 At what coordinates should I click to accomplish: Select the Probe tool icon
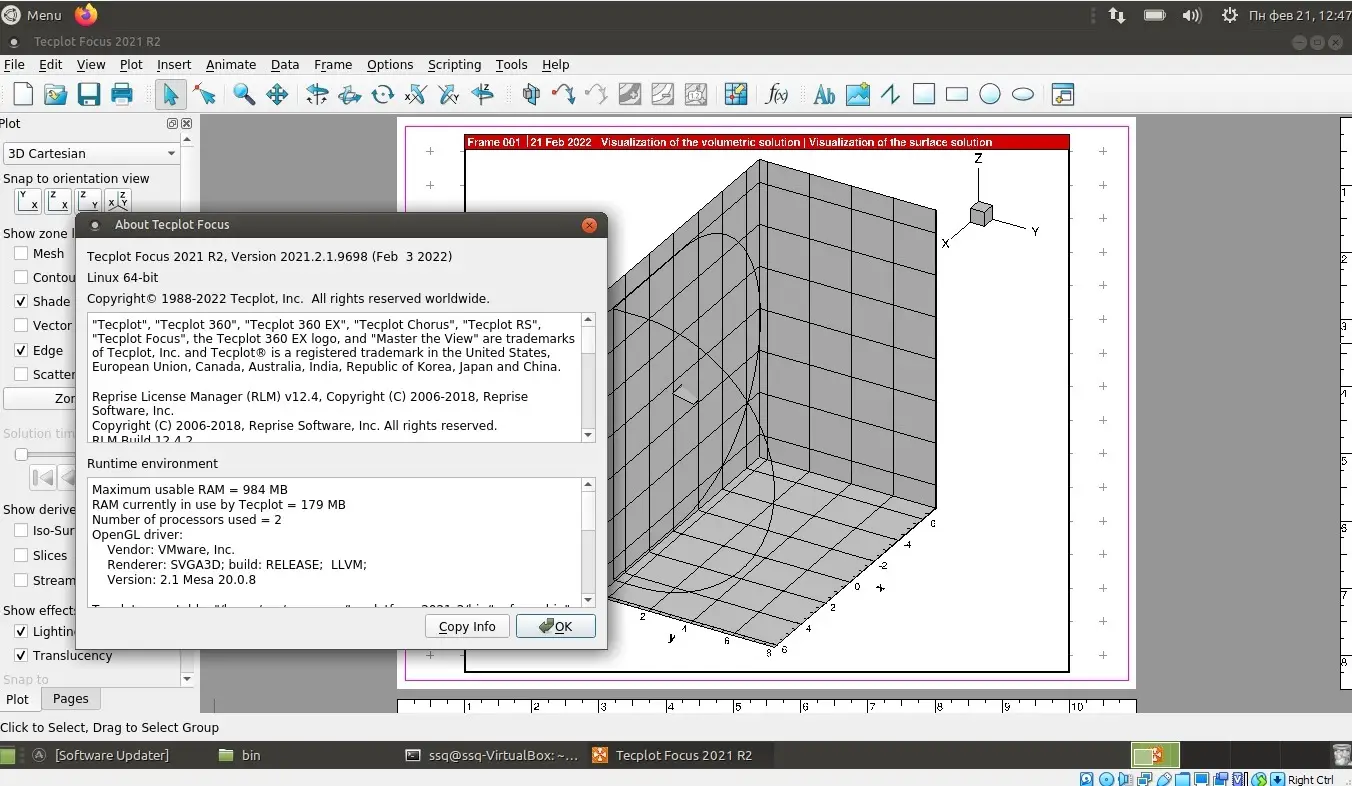pyautogui.click(x=736, y=94)
